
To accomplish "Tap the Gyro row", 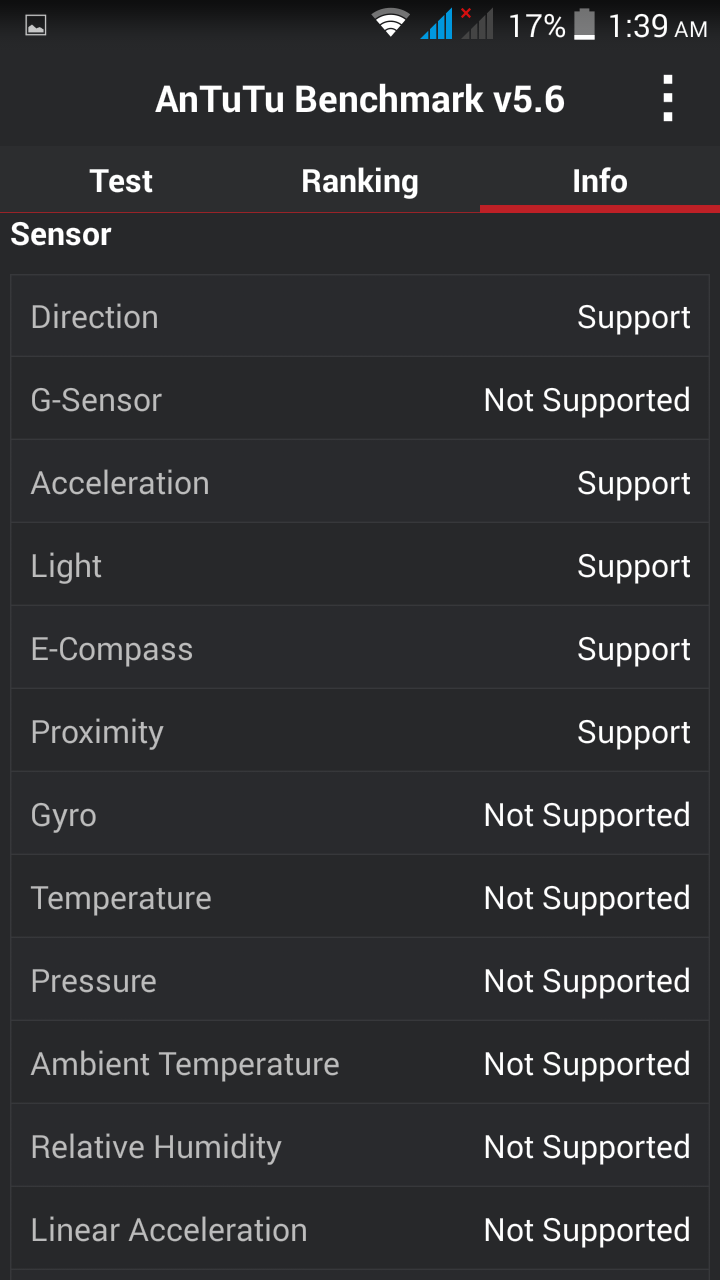I will point(360,815).
